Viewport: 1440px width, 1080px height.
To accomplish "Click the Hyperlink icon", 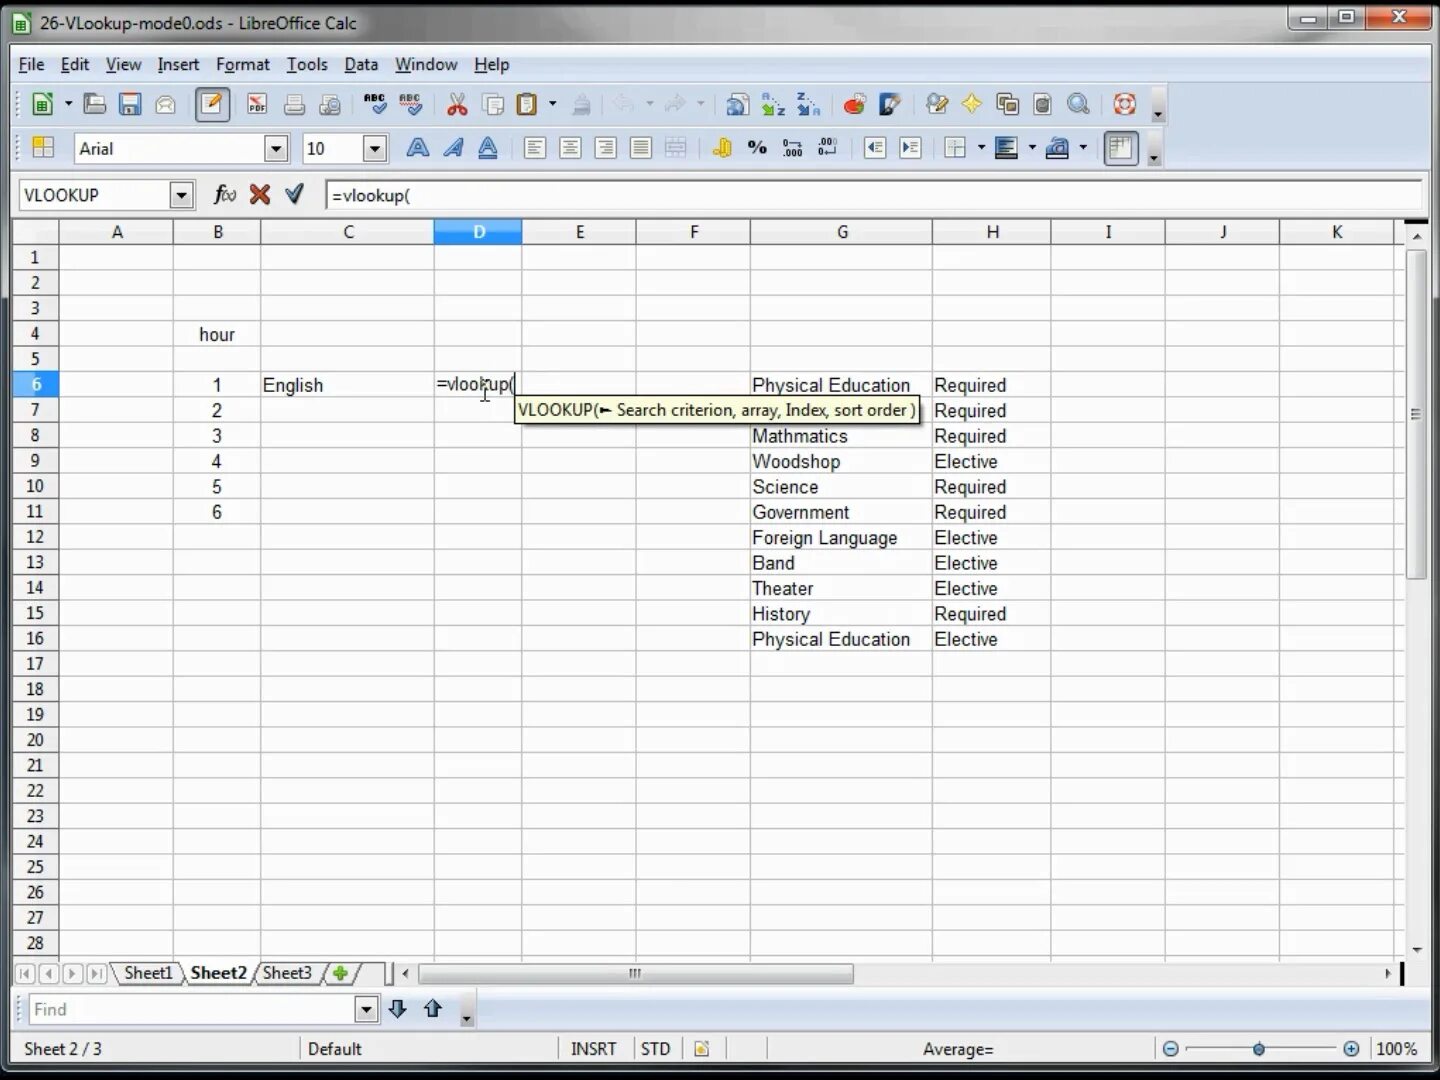I will [x=738, y=104].
